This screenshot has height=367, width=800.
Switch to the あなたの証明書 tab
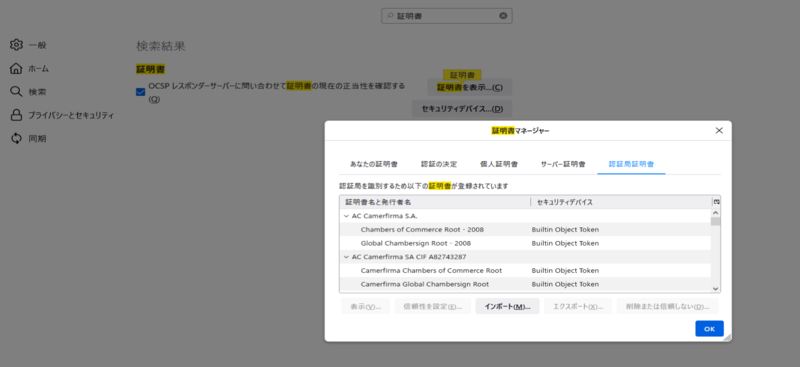tap(373, 164)
